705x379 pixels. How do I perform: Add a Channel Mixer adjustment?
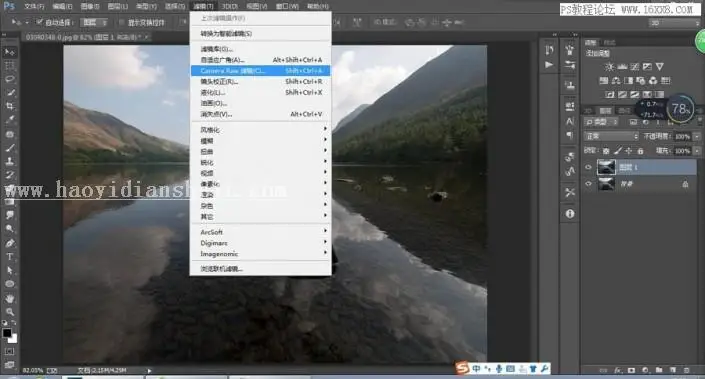click(x=653, y=80)
